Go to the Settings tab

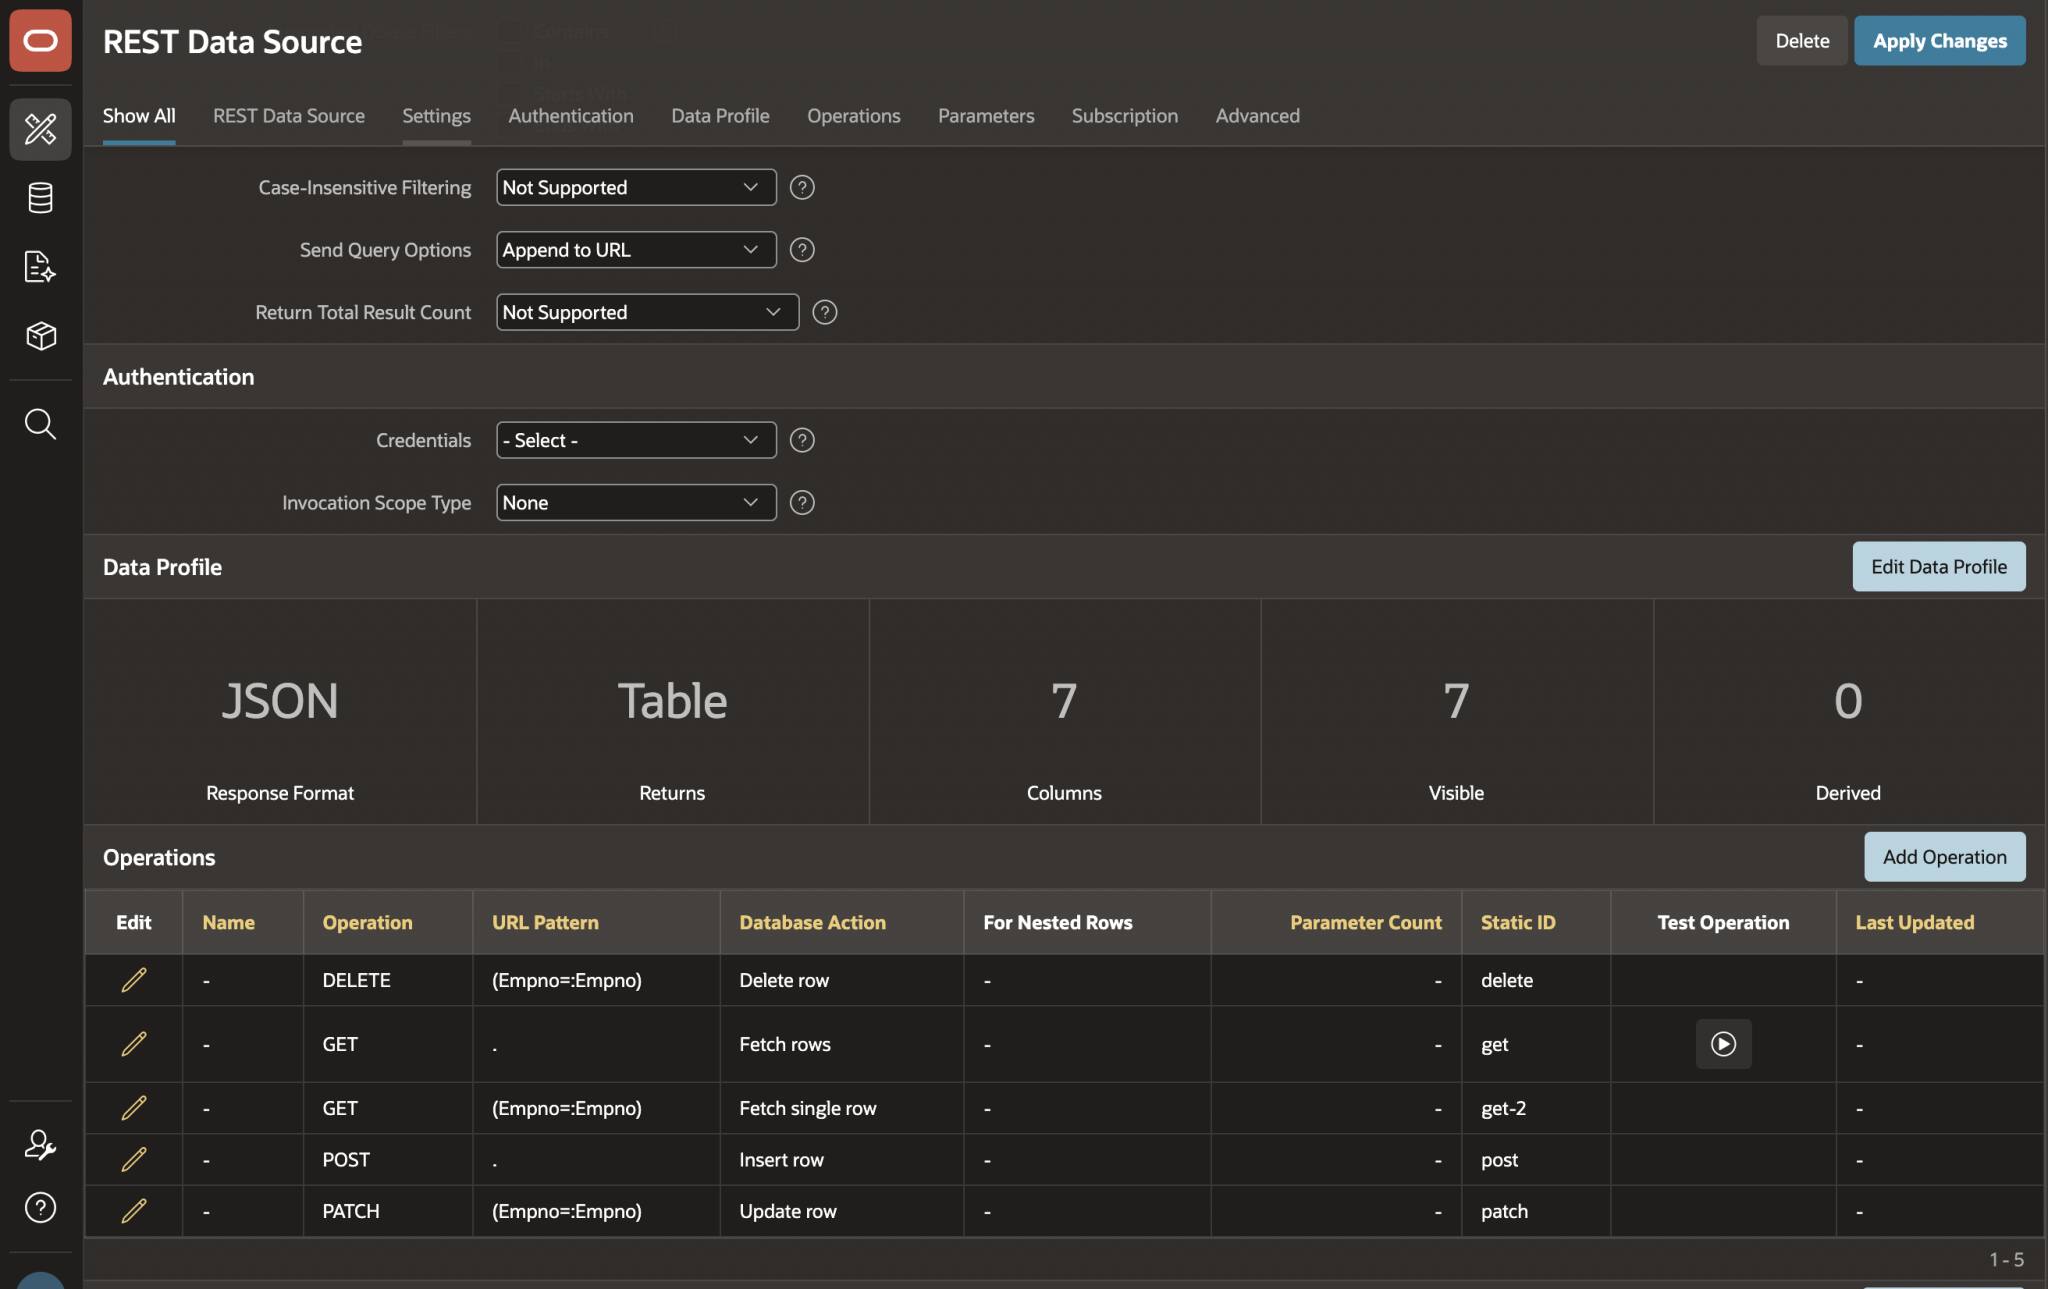(436, 116)
